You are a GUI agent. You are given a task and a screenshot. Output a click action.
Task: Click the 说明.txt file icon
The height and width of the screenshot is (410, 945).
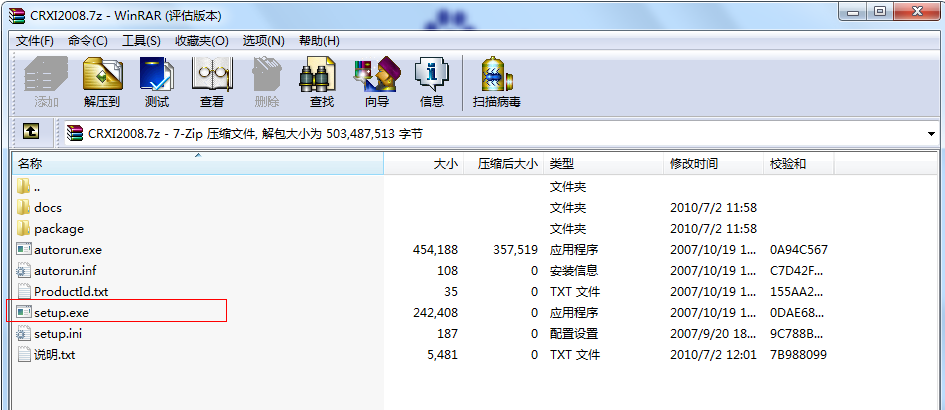[x=24, y=355]
